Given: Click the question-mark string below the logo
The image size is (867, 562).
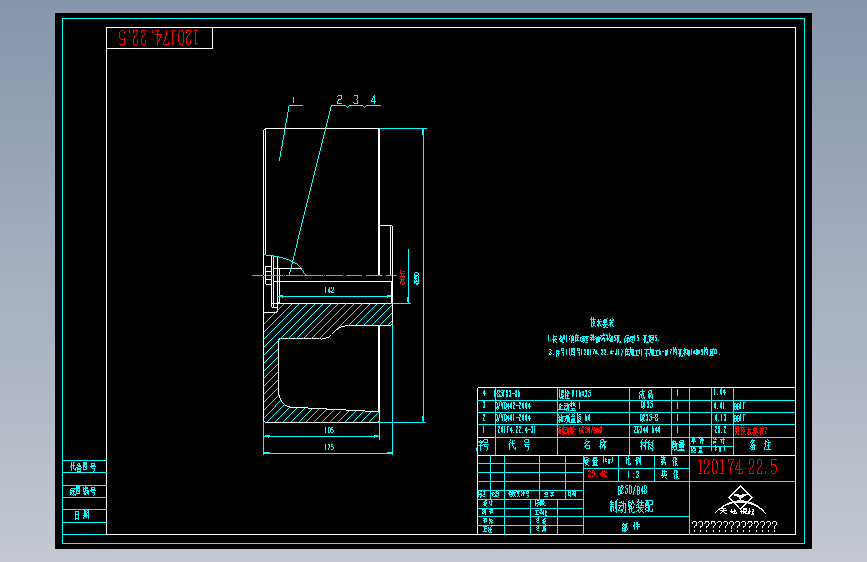Looking at the screenshot, I should (734, 527).
